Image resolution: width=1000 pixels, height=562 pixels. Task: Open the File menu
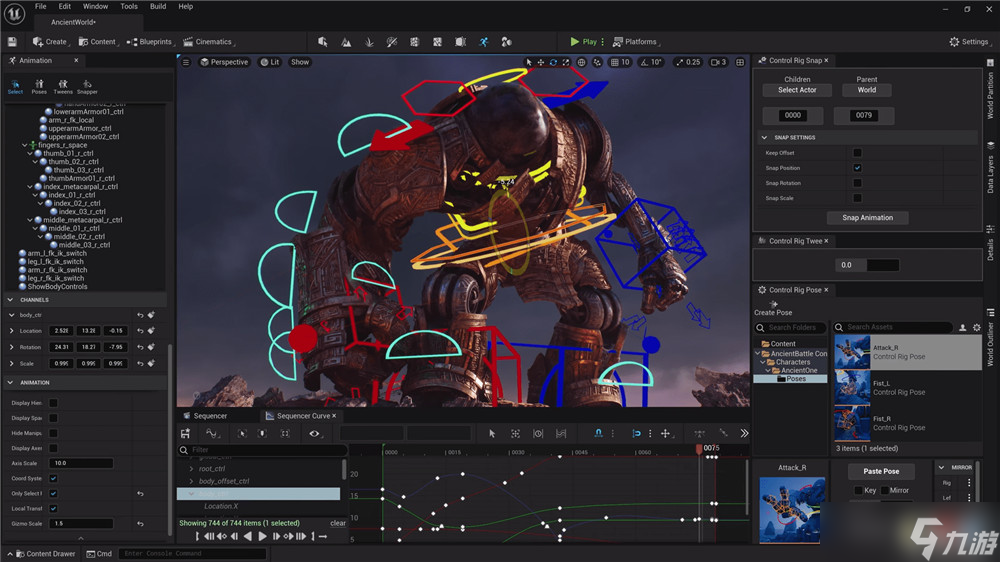[40, 6]
